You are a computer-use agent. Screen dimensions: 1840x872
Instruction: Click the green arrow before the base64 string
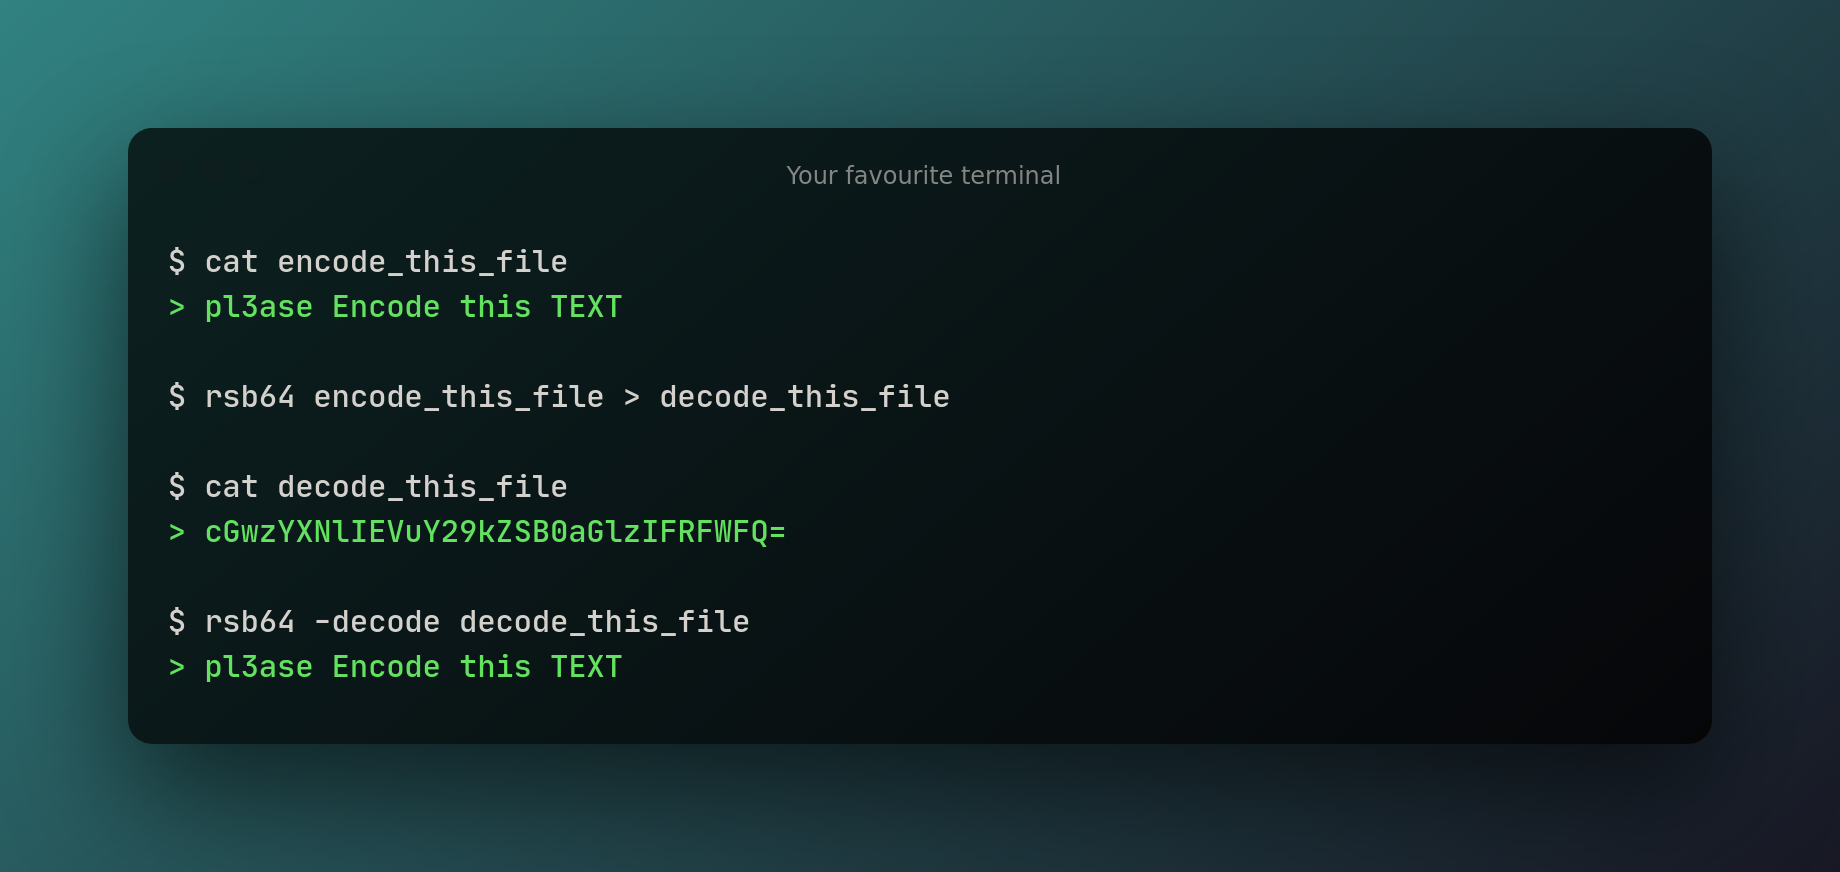(x=177, y=532)
